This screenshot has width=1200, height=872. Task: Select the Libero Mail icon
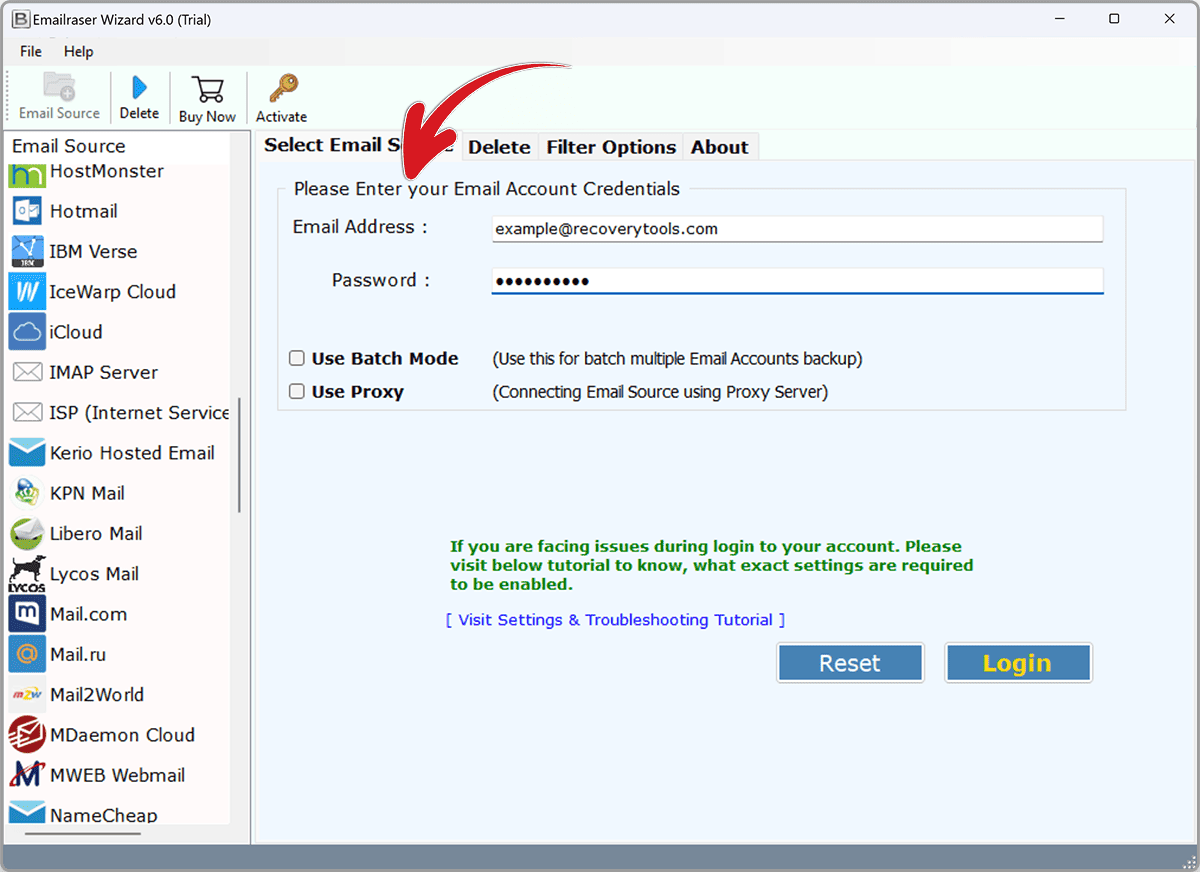27,533
